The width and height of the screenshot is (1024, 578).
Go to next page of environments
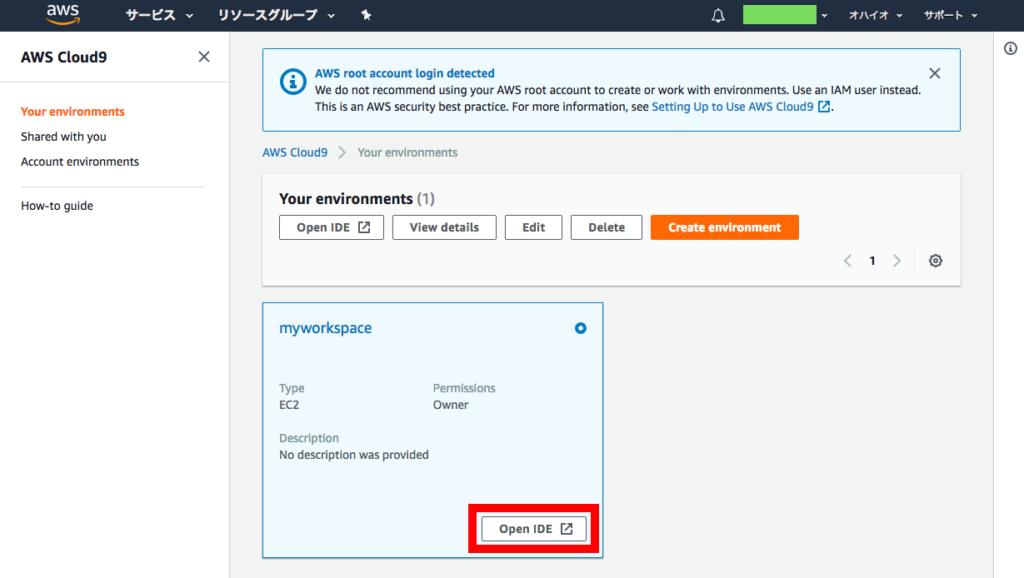pyautogui.click(x=897, y=261)
